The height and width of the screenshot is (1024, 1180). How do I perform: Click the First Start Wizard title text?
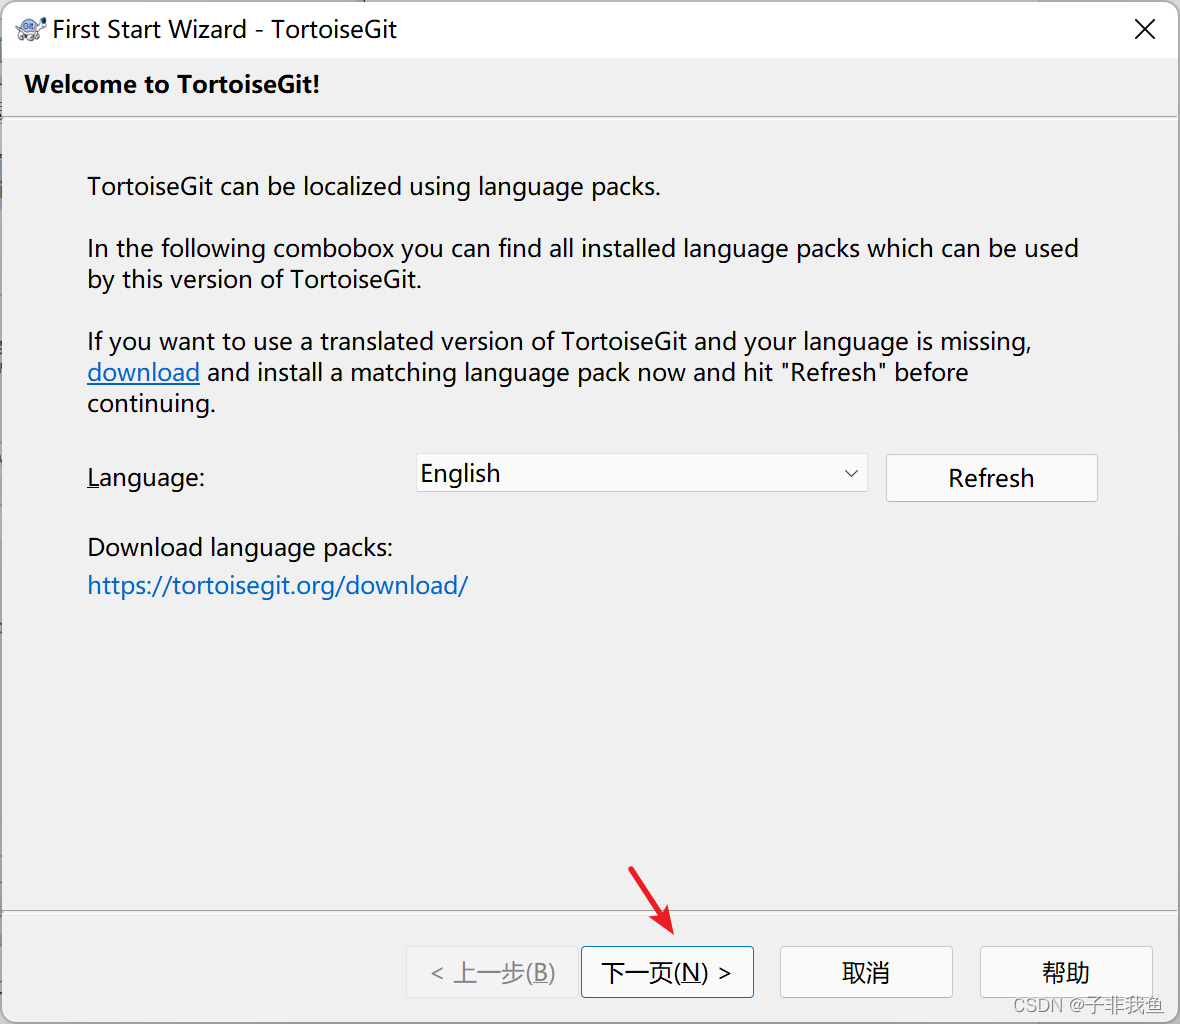[x=224, y=29]
